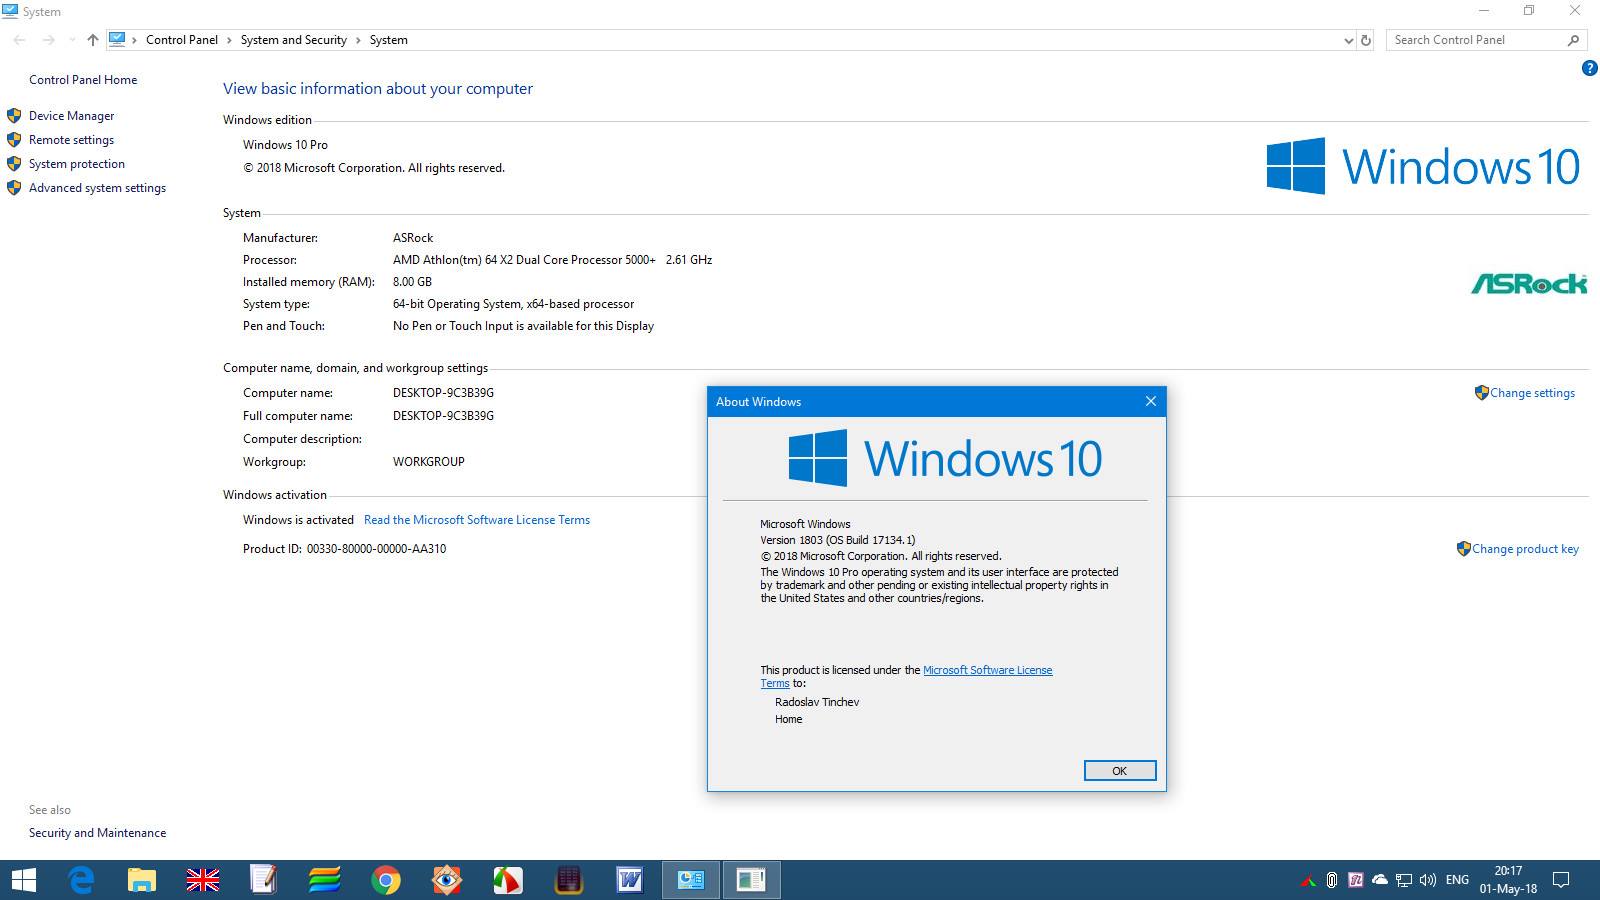Viewport: 1600px width, 900px height.
Task: Open OneDrive cloud tray icon
Action: [1380, 880]
